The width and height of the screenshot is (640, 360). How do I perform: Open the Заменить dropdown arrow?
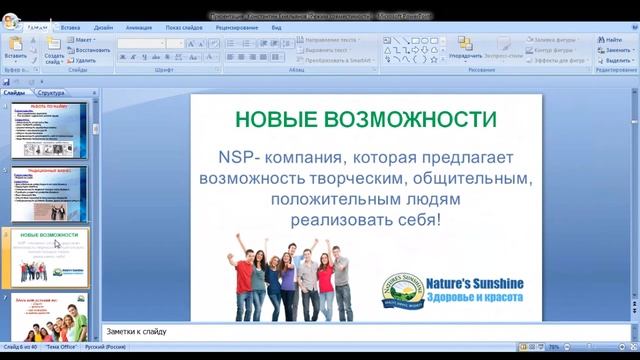[633, 50]
